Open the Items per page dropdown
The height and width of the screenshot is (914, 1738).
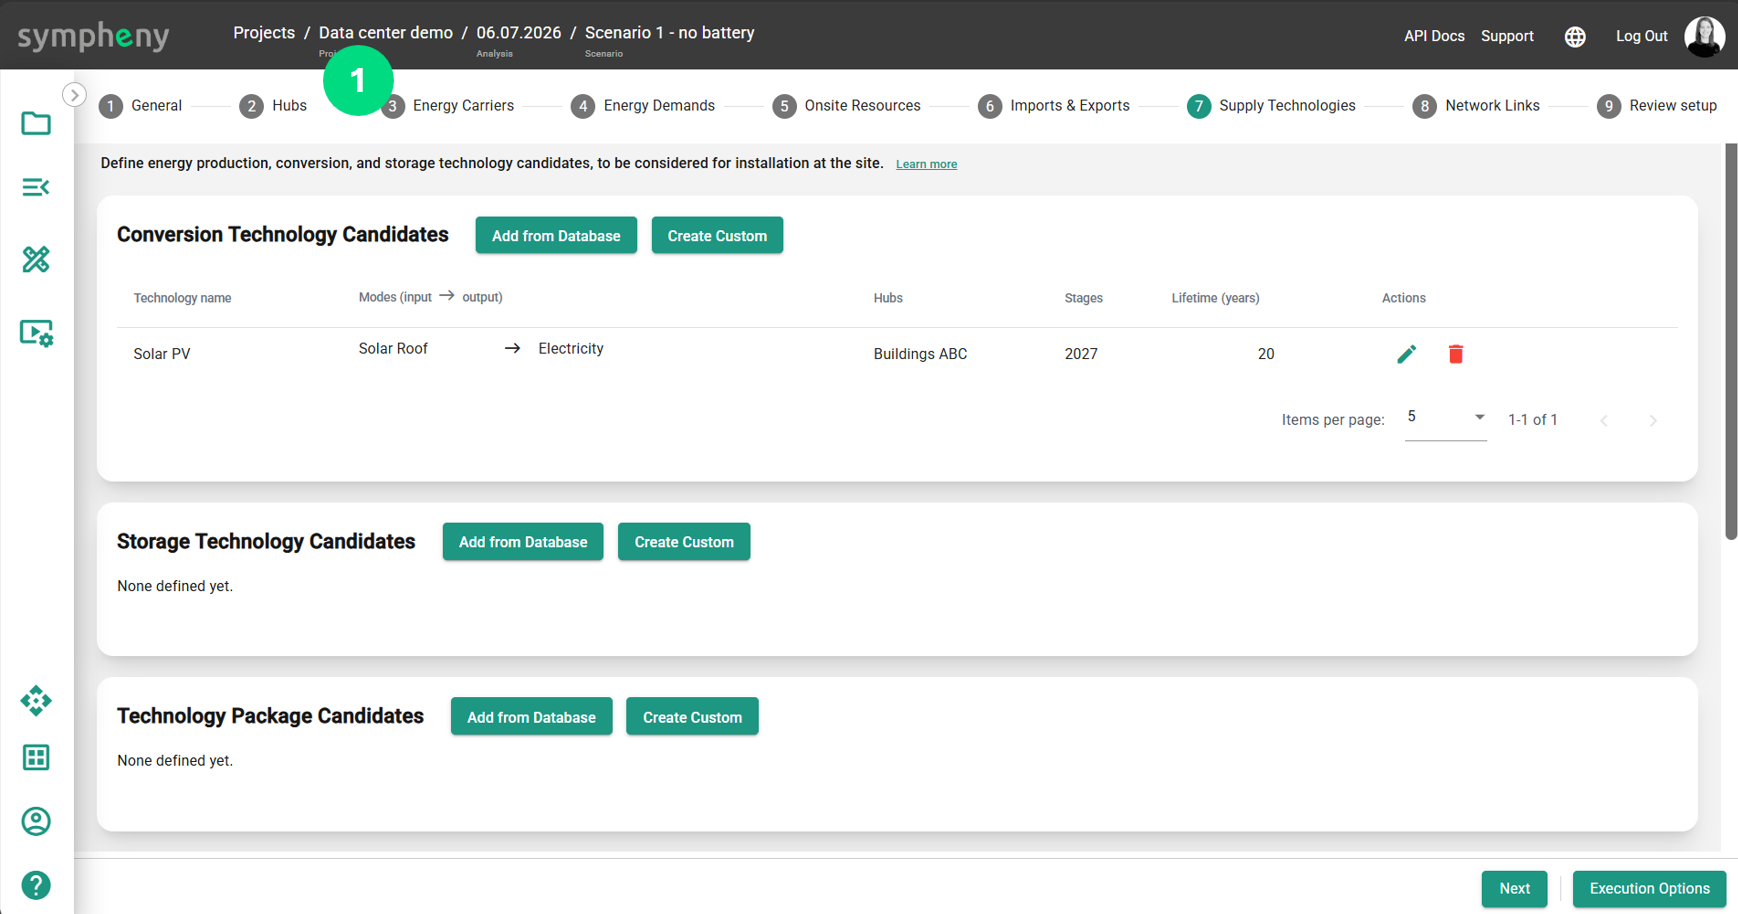click(1445, 418)
